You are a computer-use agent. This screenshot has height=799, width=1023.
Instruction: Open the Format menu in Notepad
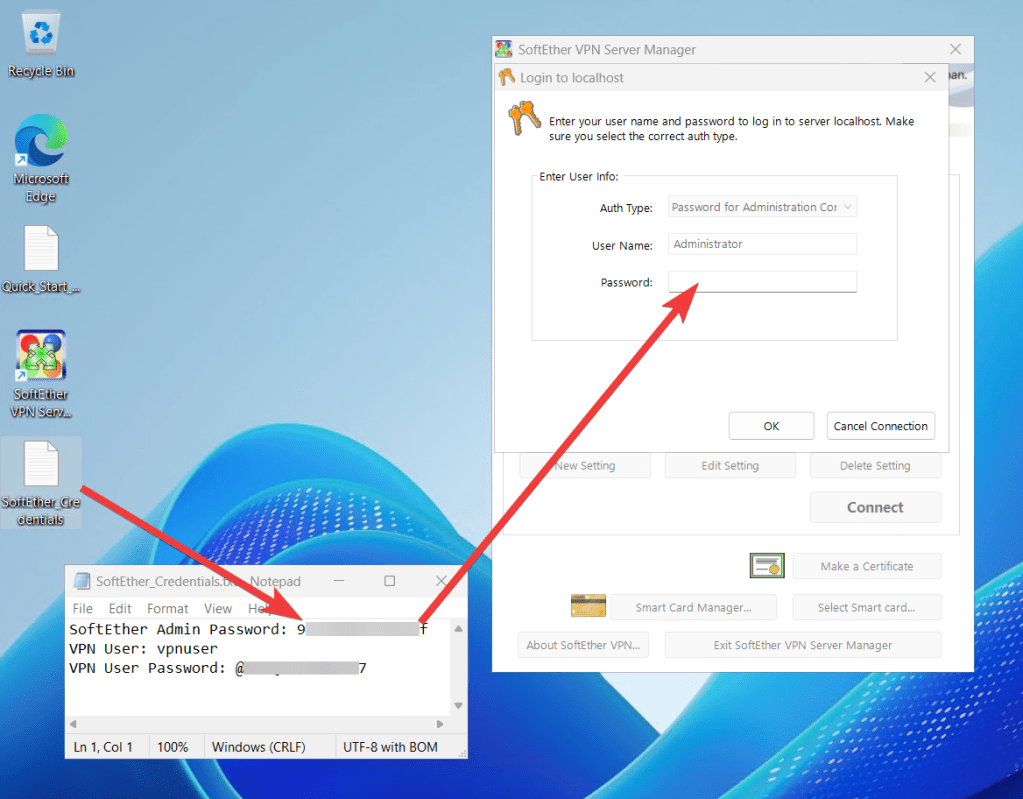[x=167, y=608]
